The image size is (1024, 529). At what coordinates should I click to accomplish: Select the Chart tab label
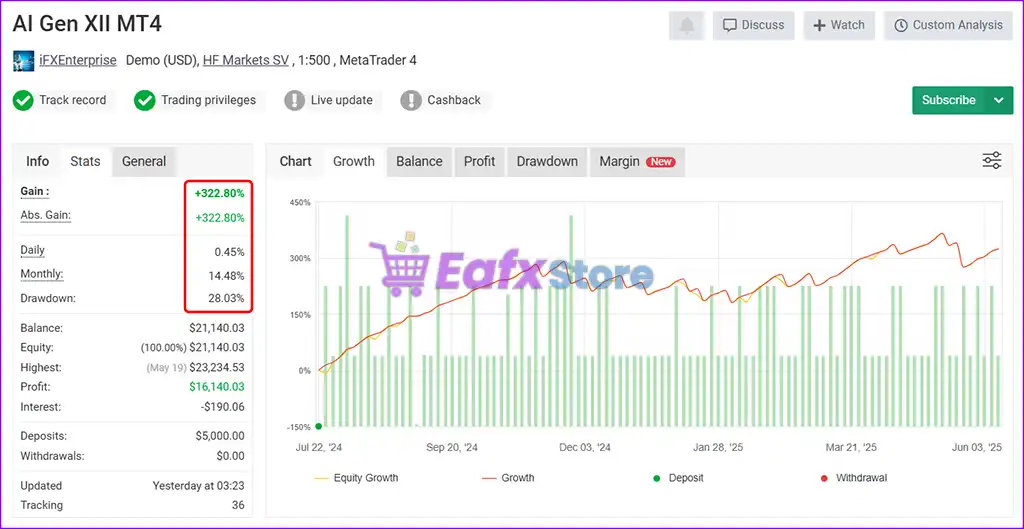[296, 161]
